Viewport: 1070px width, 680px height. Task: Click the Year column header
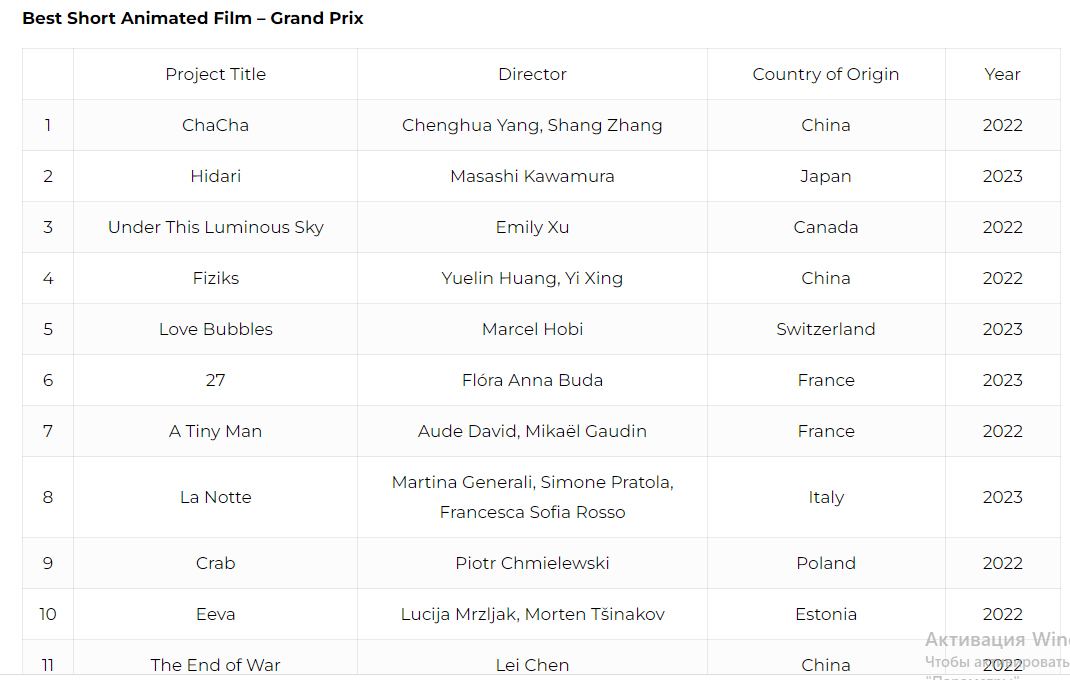1002,74
